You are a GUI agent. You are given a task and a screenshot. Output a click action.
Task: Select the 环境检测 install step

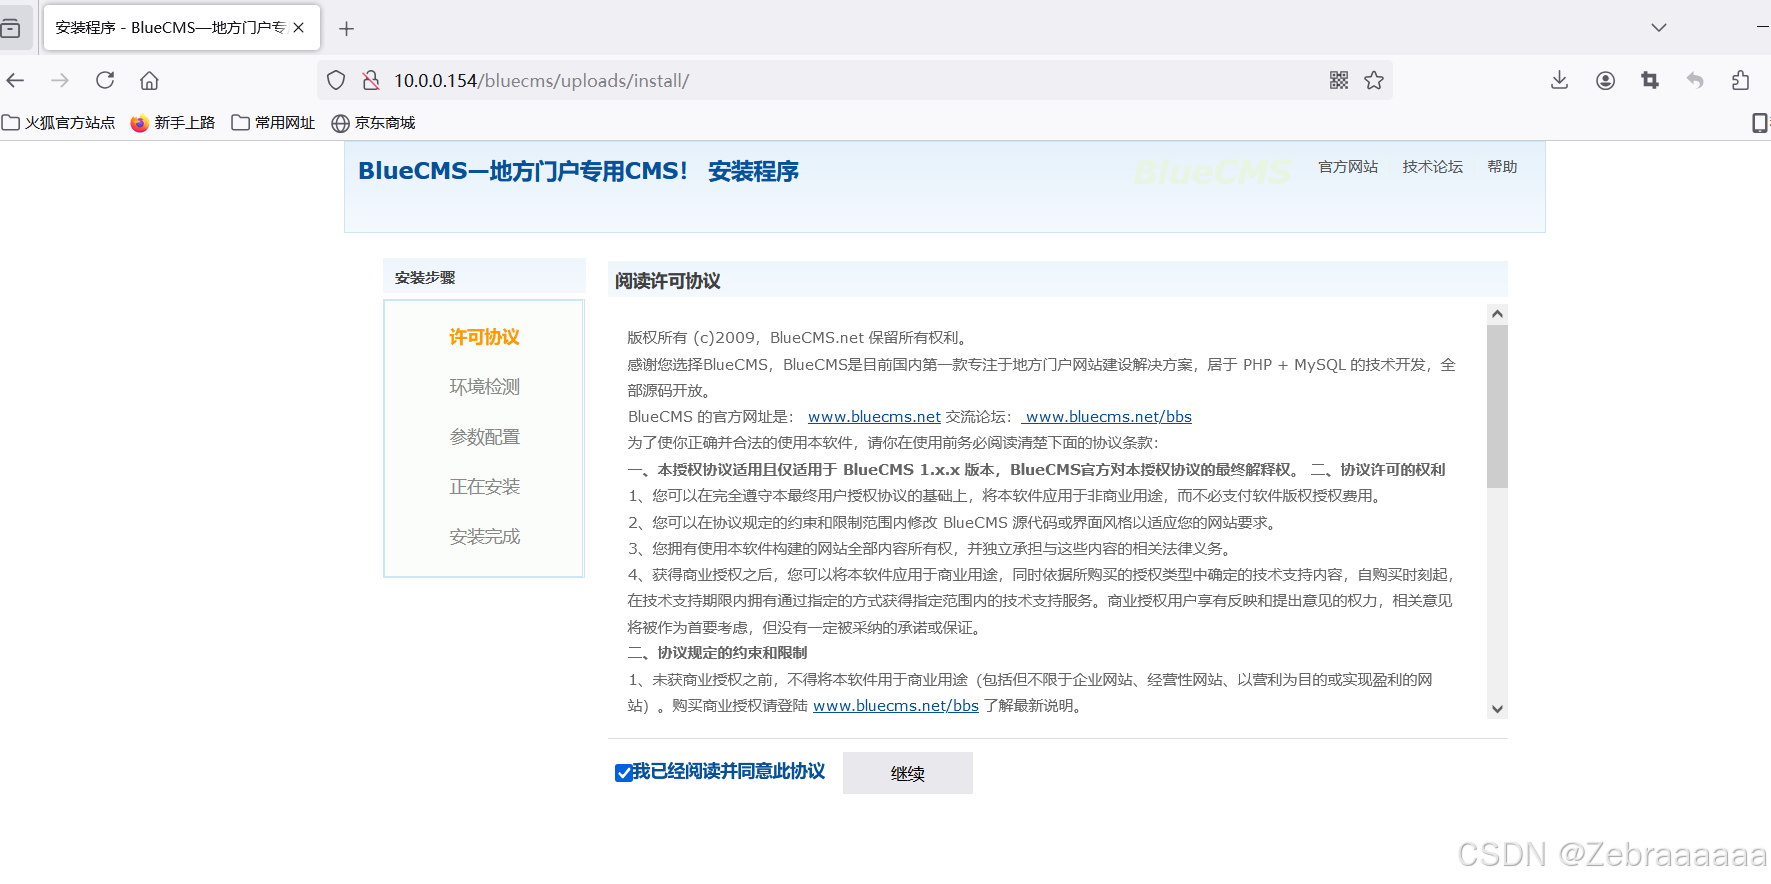[x=484, y=387]
